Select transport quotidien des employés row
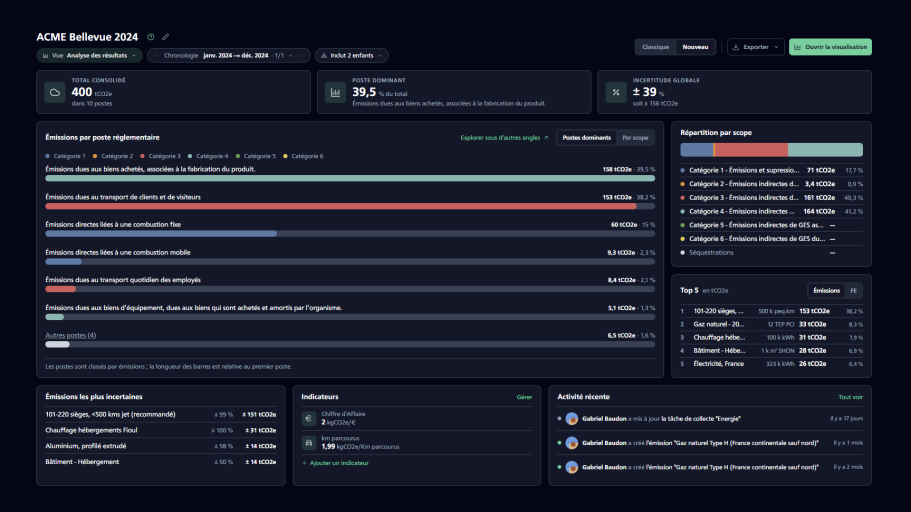 click(x=350, y=284)
